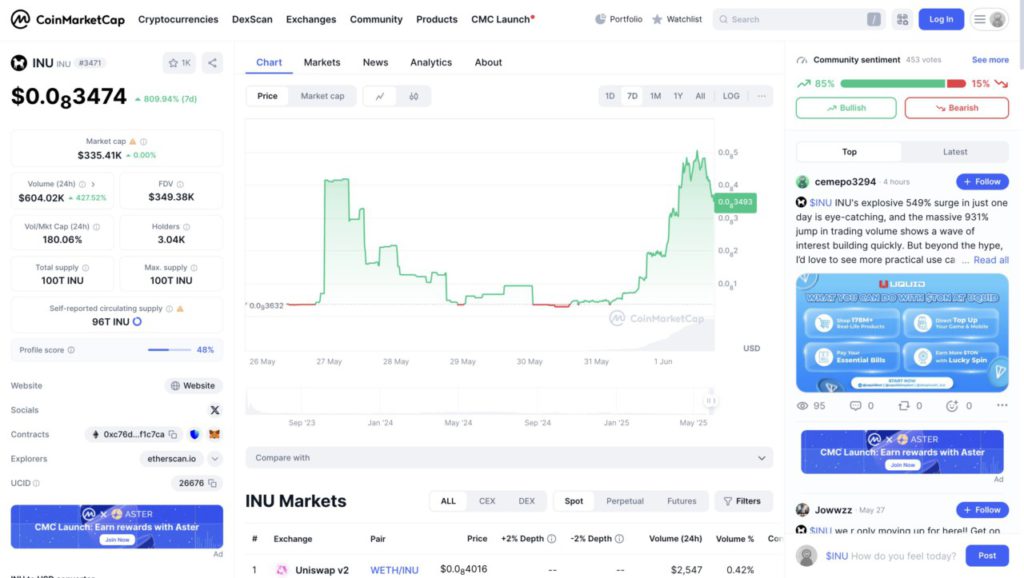The image size is (1024, 578).
Task: Open the X social link
Action: [214, 410]
